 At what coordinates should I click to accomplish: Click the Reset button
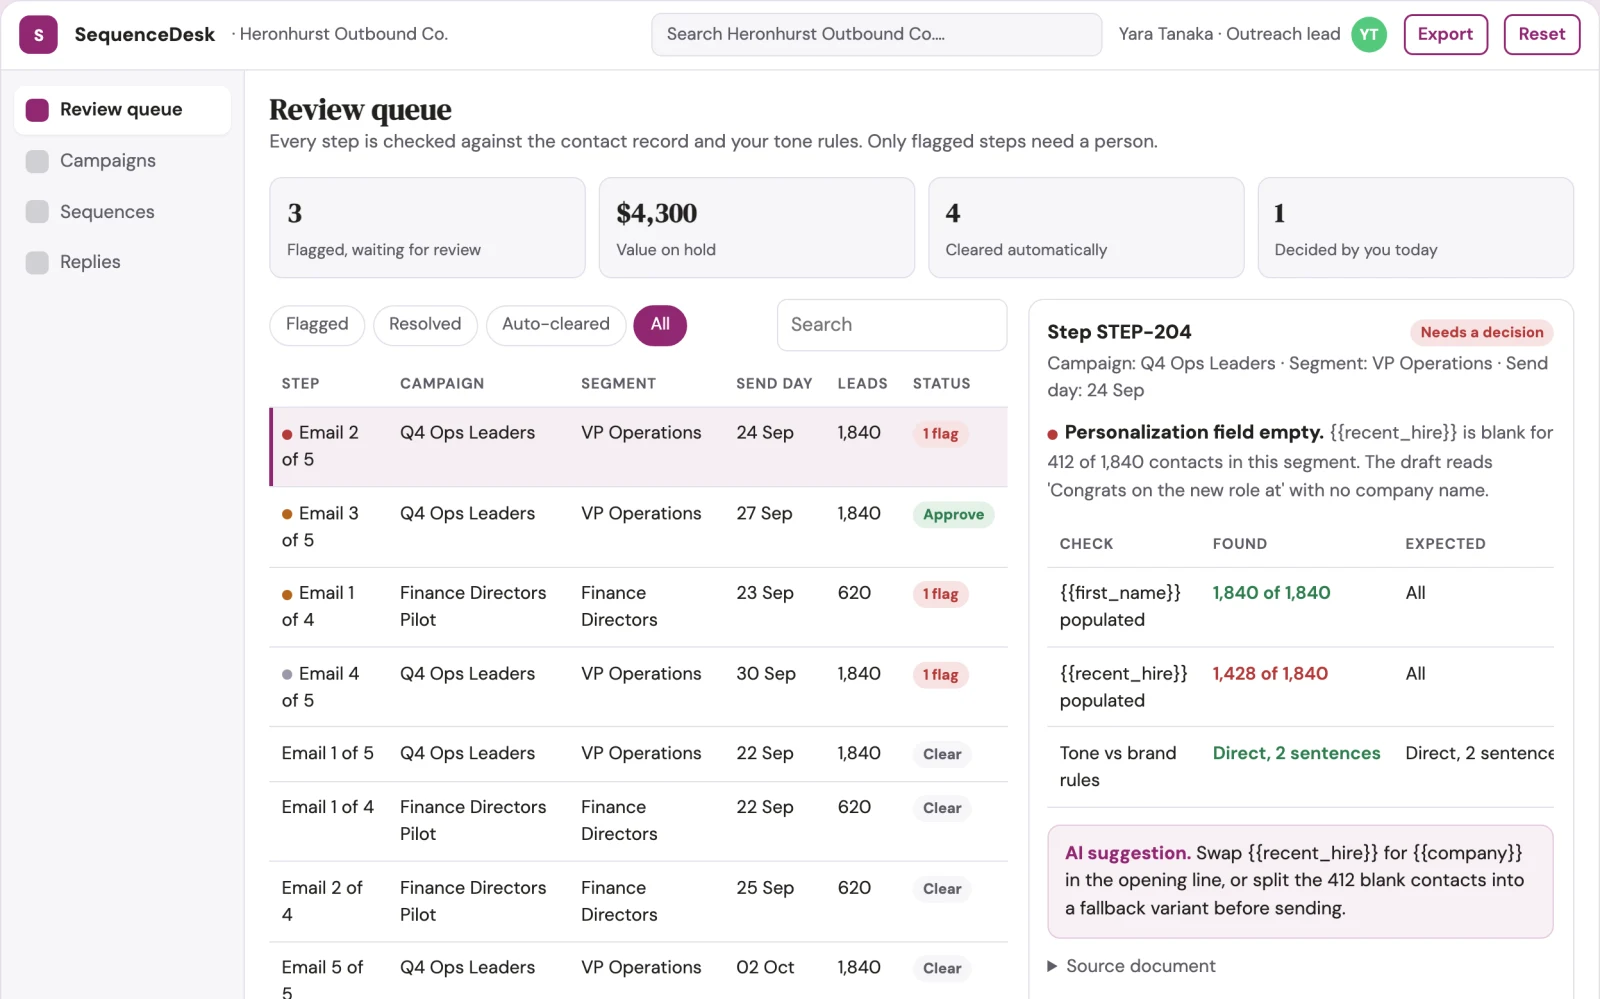point(1541,34)
